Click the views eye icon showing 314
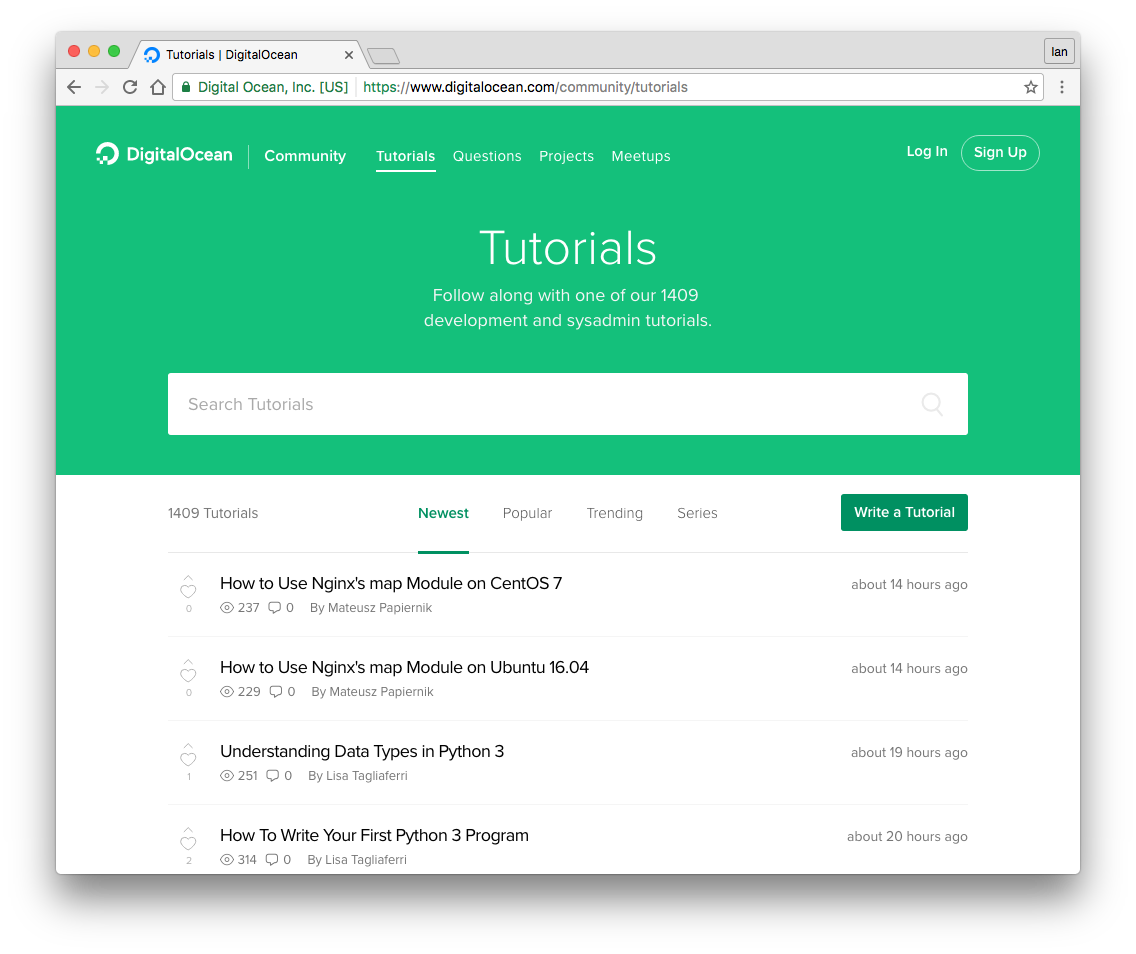The height and width of the screenshot is (954, 1136). point(227,860)
